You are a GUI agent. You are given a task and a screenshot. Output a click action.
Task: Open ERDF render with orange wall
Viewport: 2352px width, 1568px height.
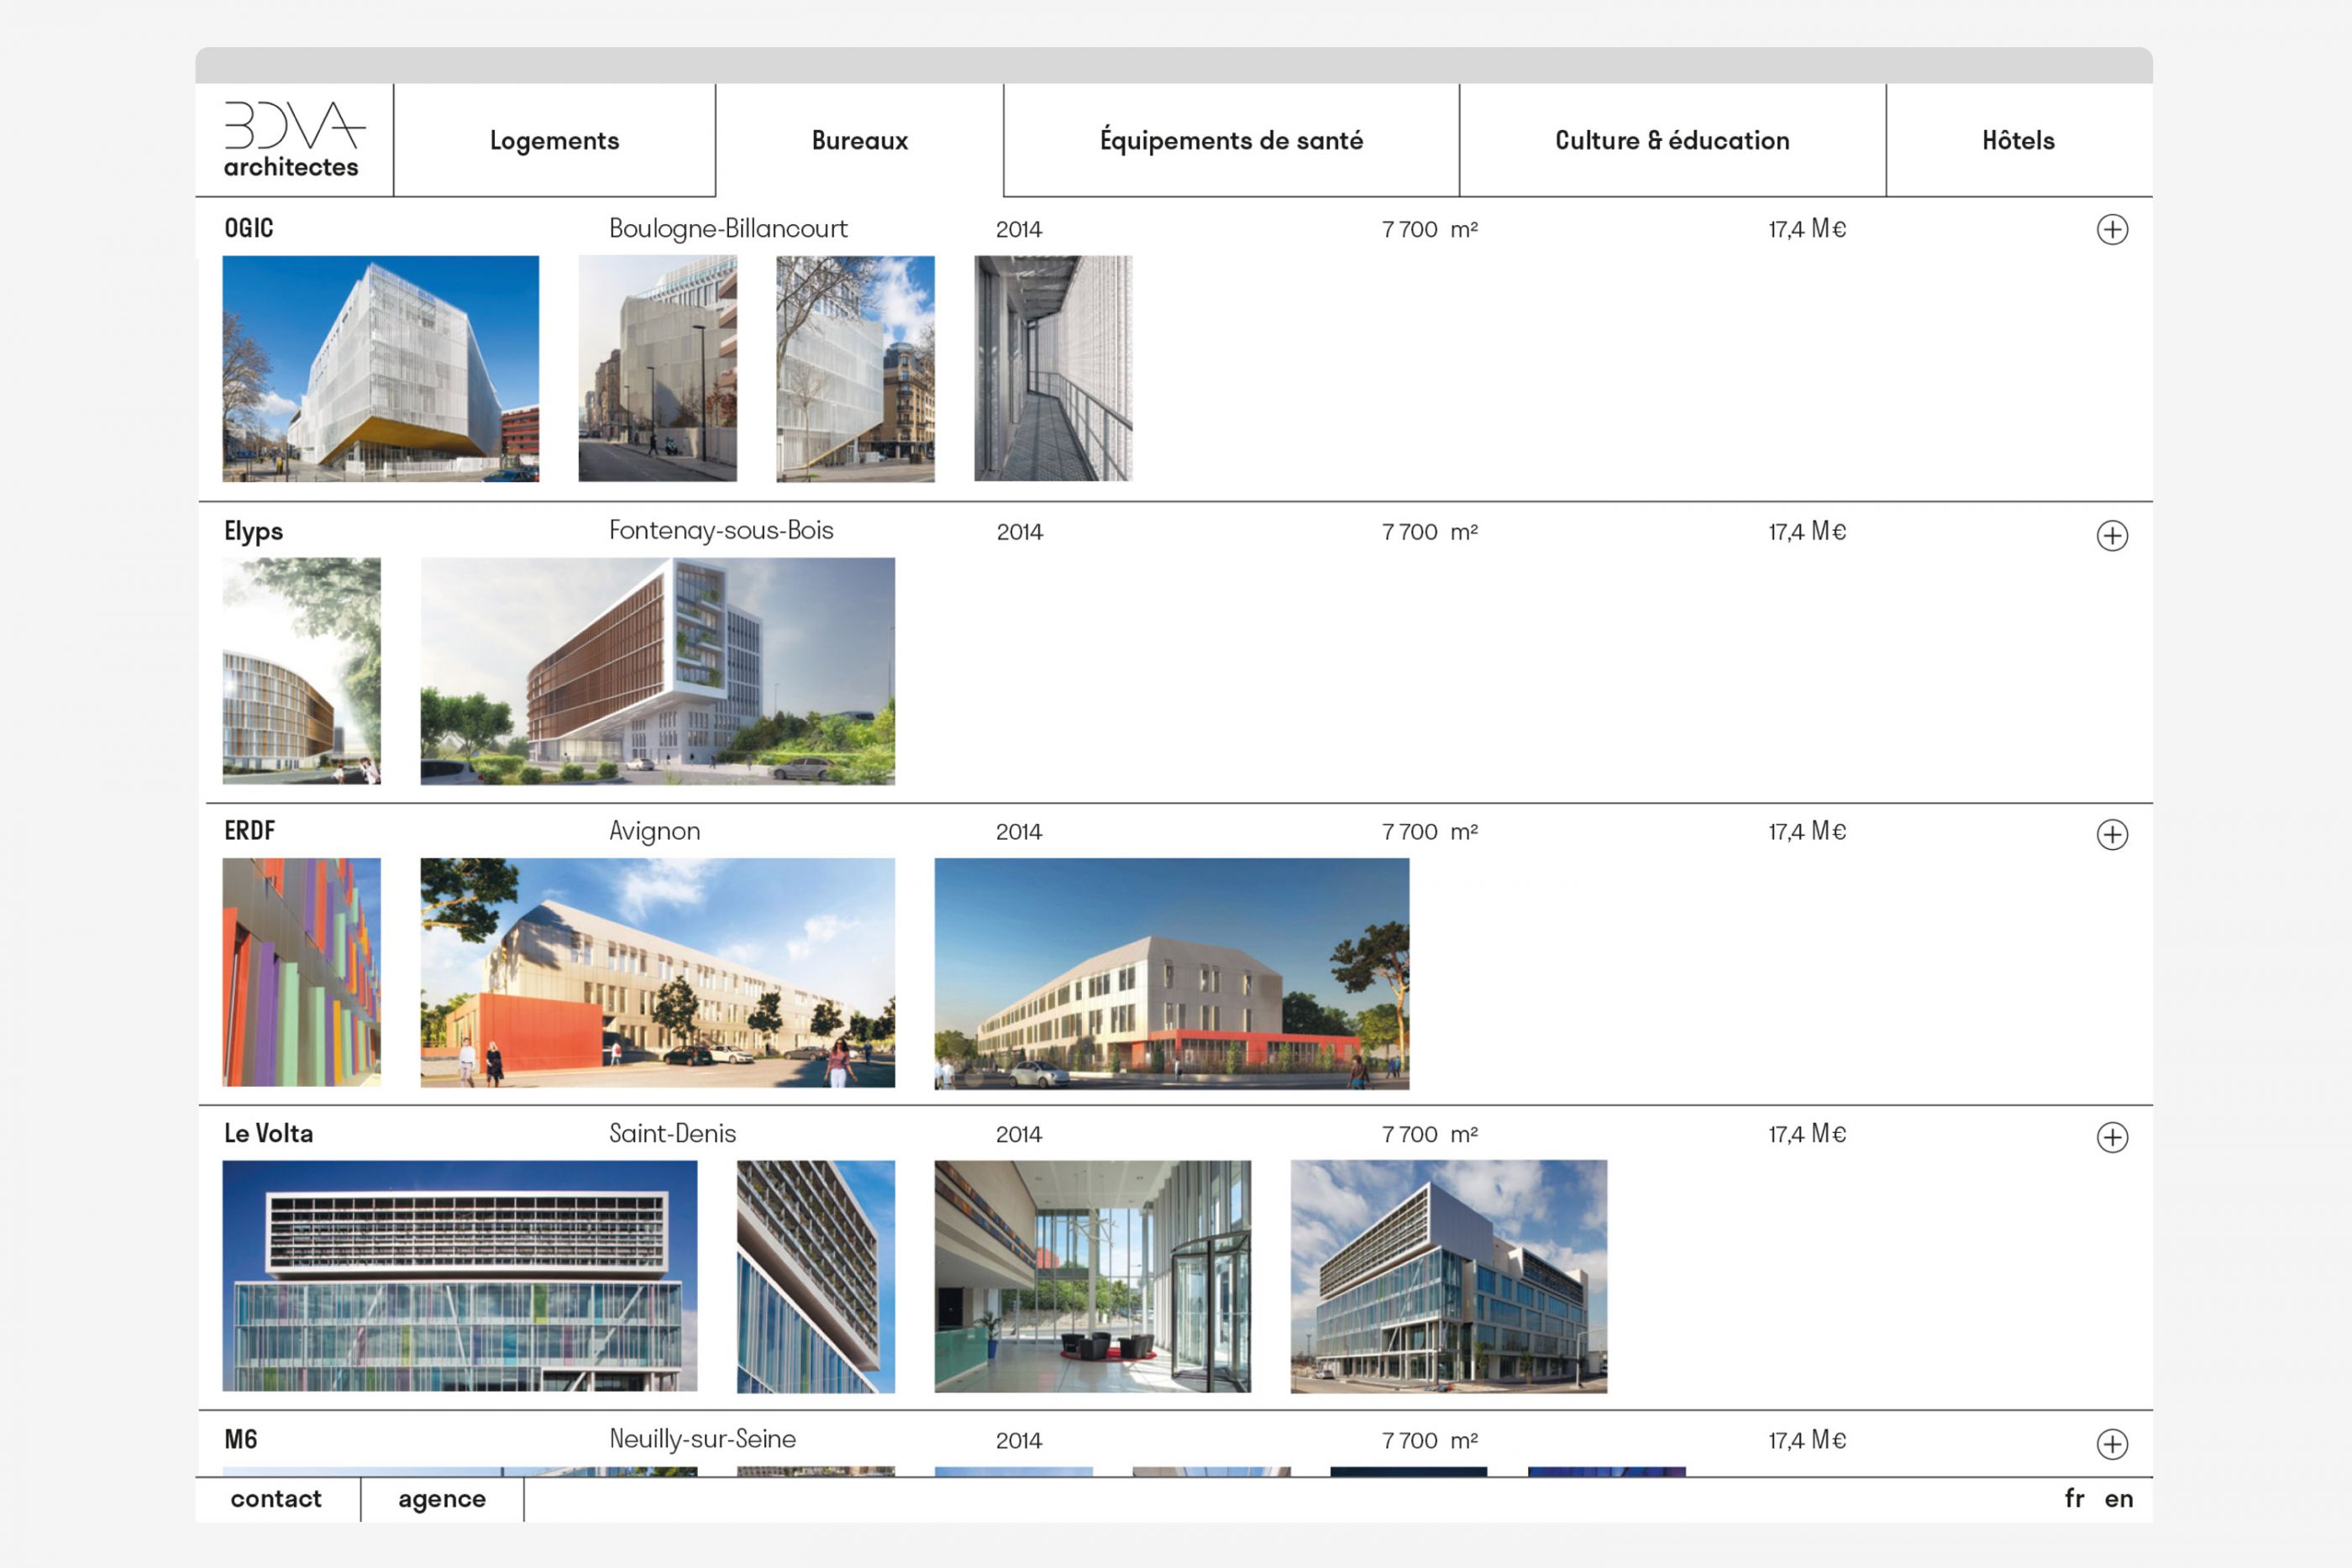pos(658,972)
